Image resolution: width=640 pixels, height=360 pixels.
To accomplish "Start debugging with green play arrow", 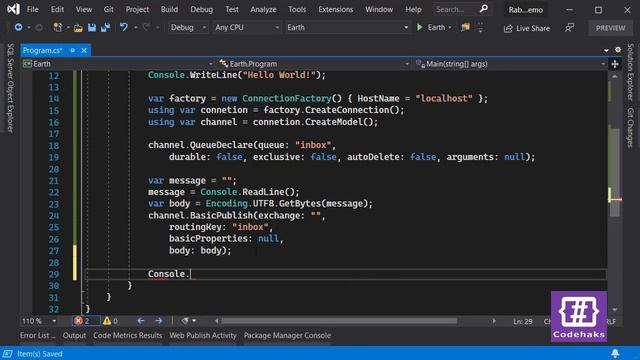I will point(419,27).
